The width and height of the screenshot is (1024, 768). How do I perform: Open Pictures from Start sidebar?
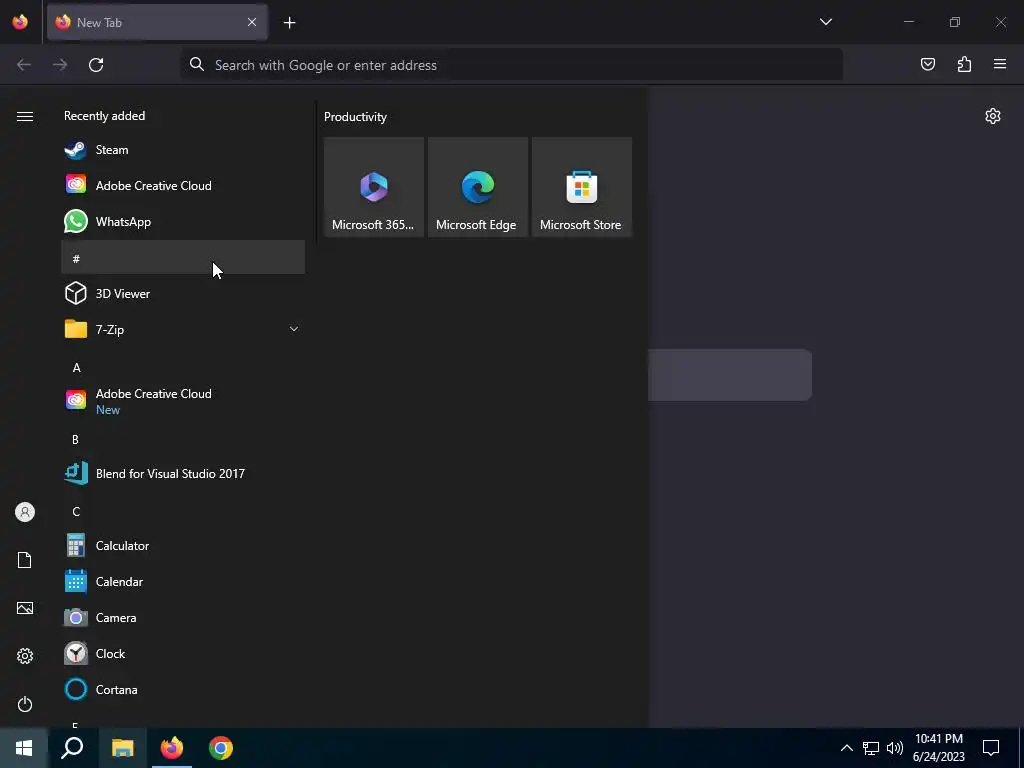(x=25, y=608)
